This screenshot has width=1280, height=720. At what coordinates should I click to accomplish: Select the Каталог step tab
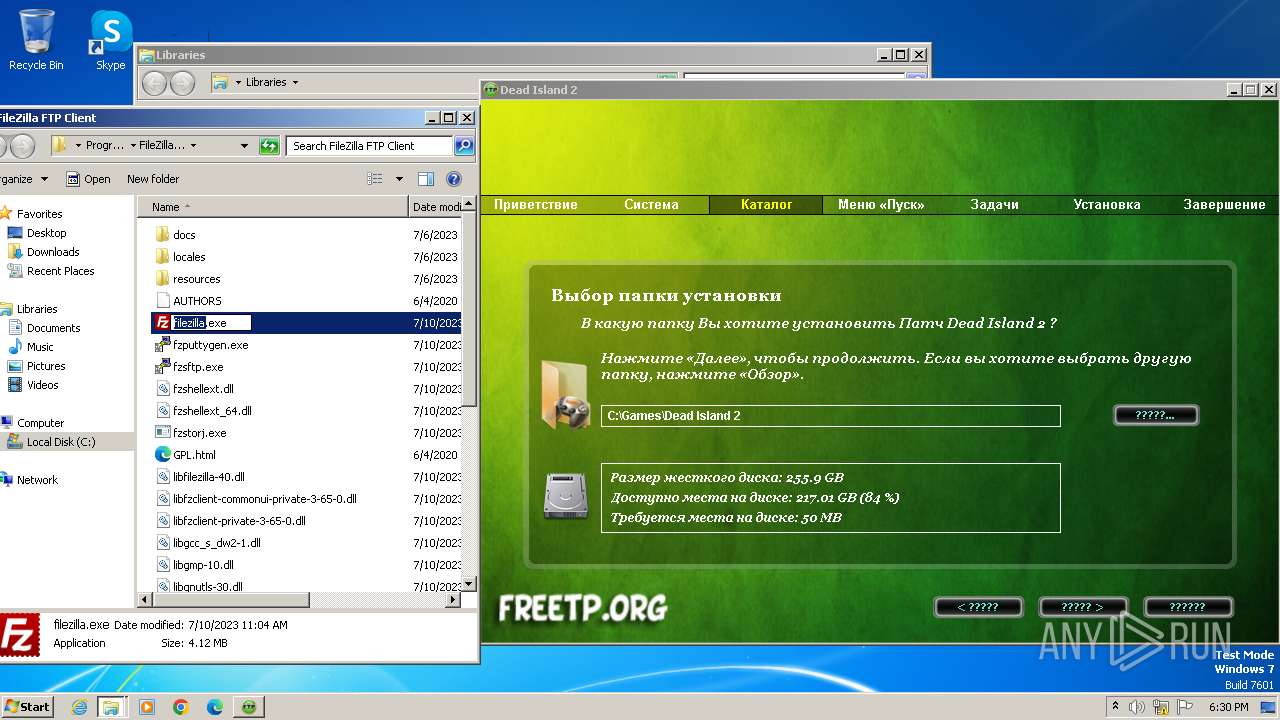click(766, 205)
